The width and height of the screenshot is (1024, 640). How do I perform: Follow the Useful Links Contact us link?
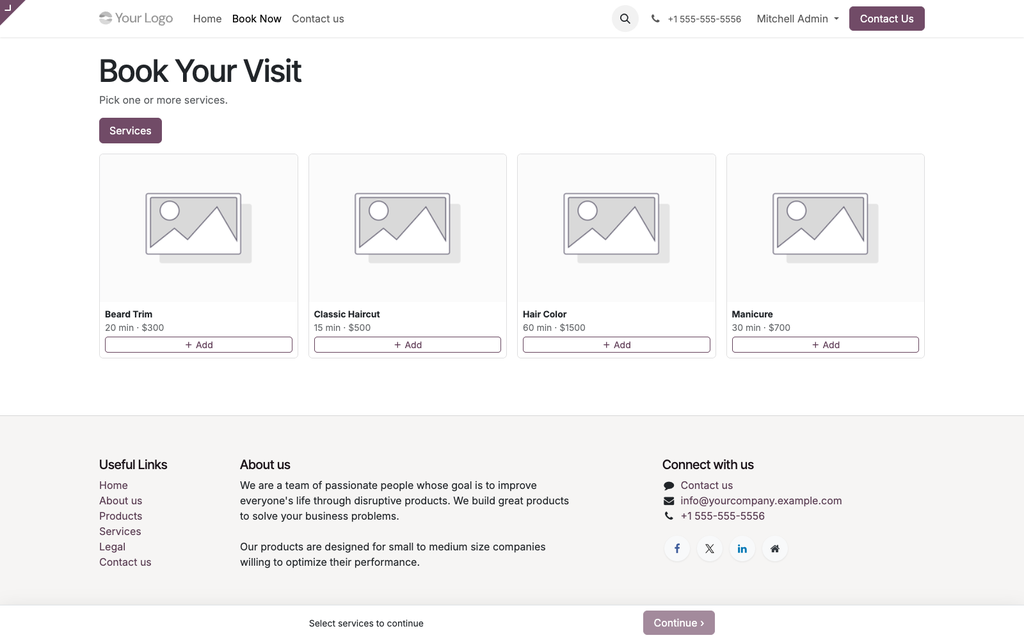125,562
